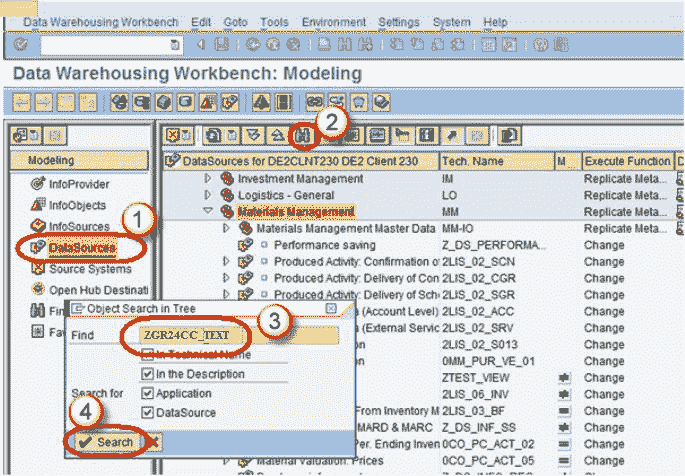Click the first icon in Modeling panel toolbar

point(26,136)
